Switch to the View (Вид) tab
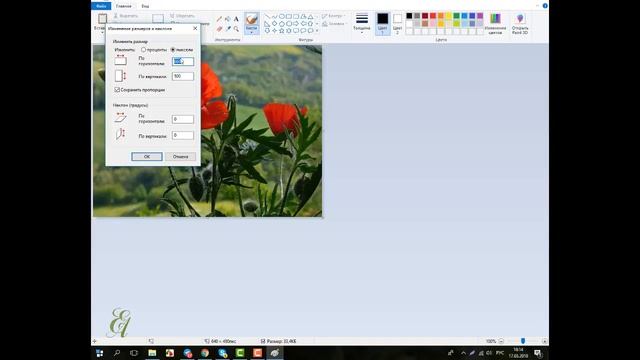This screenshot has height=360, width=640. 145,6
